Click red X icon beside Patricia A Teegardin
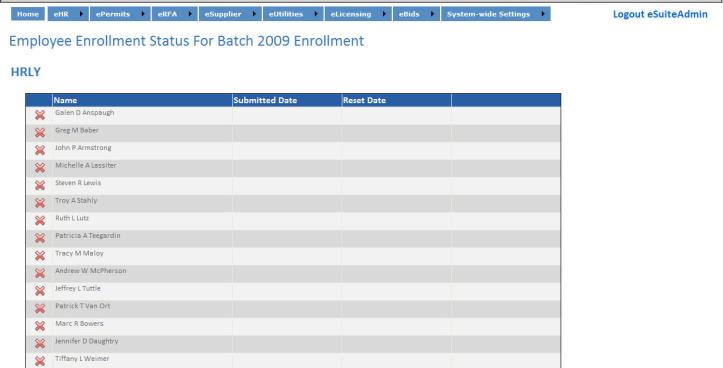 tap(40, 238)
